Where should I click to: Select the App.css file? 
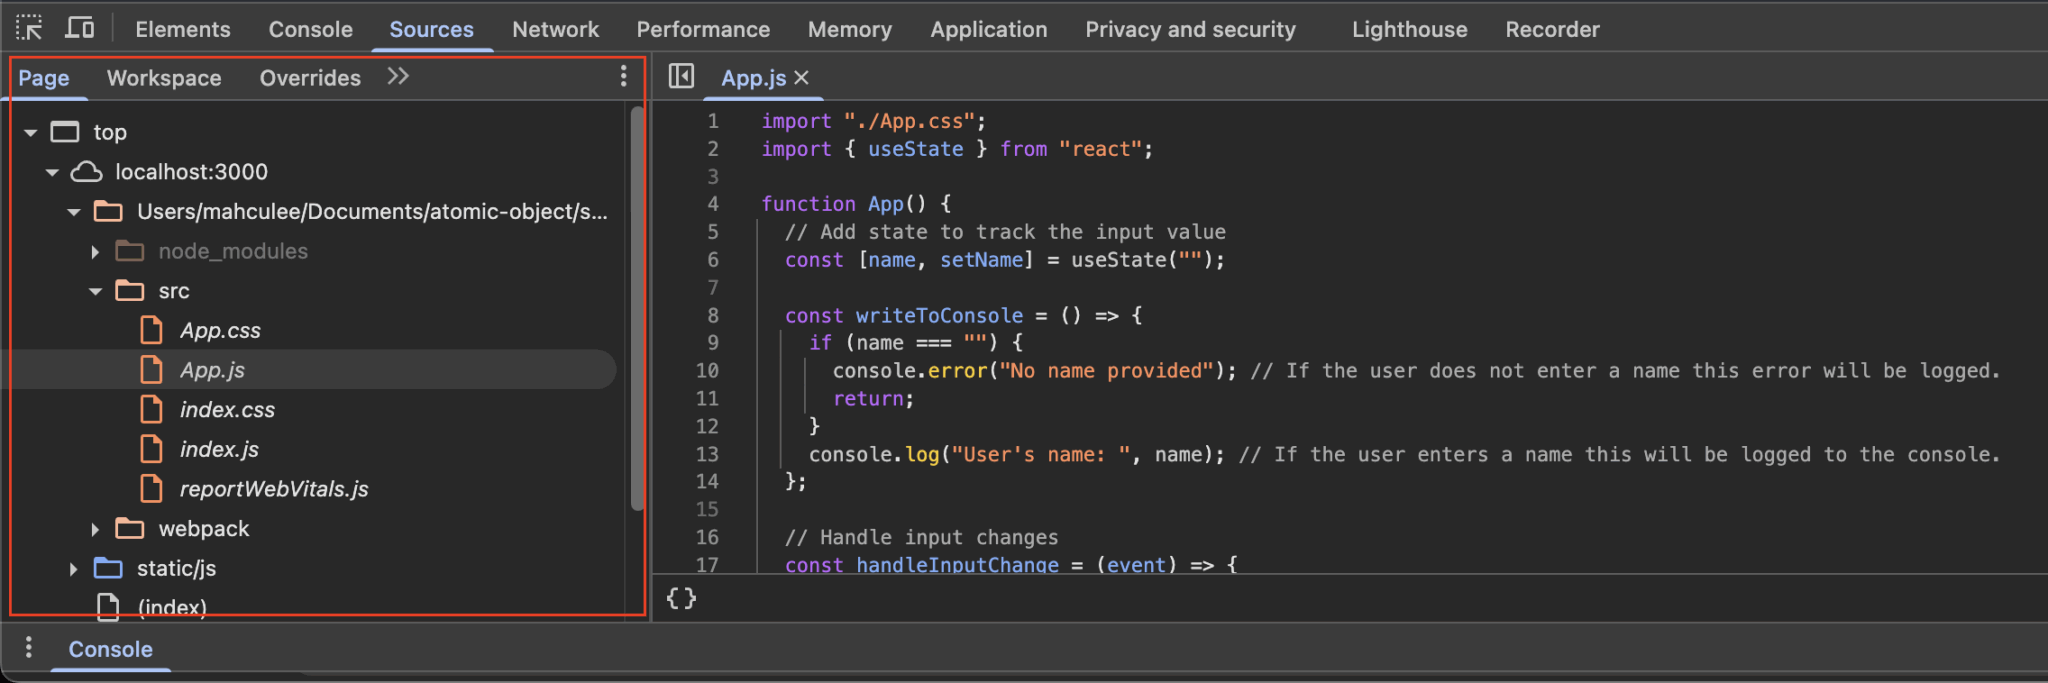tap(220, 331)
